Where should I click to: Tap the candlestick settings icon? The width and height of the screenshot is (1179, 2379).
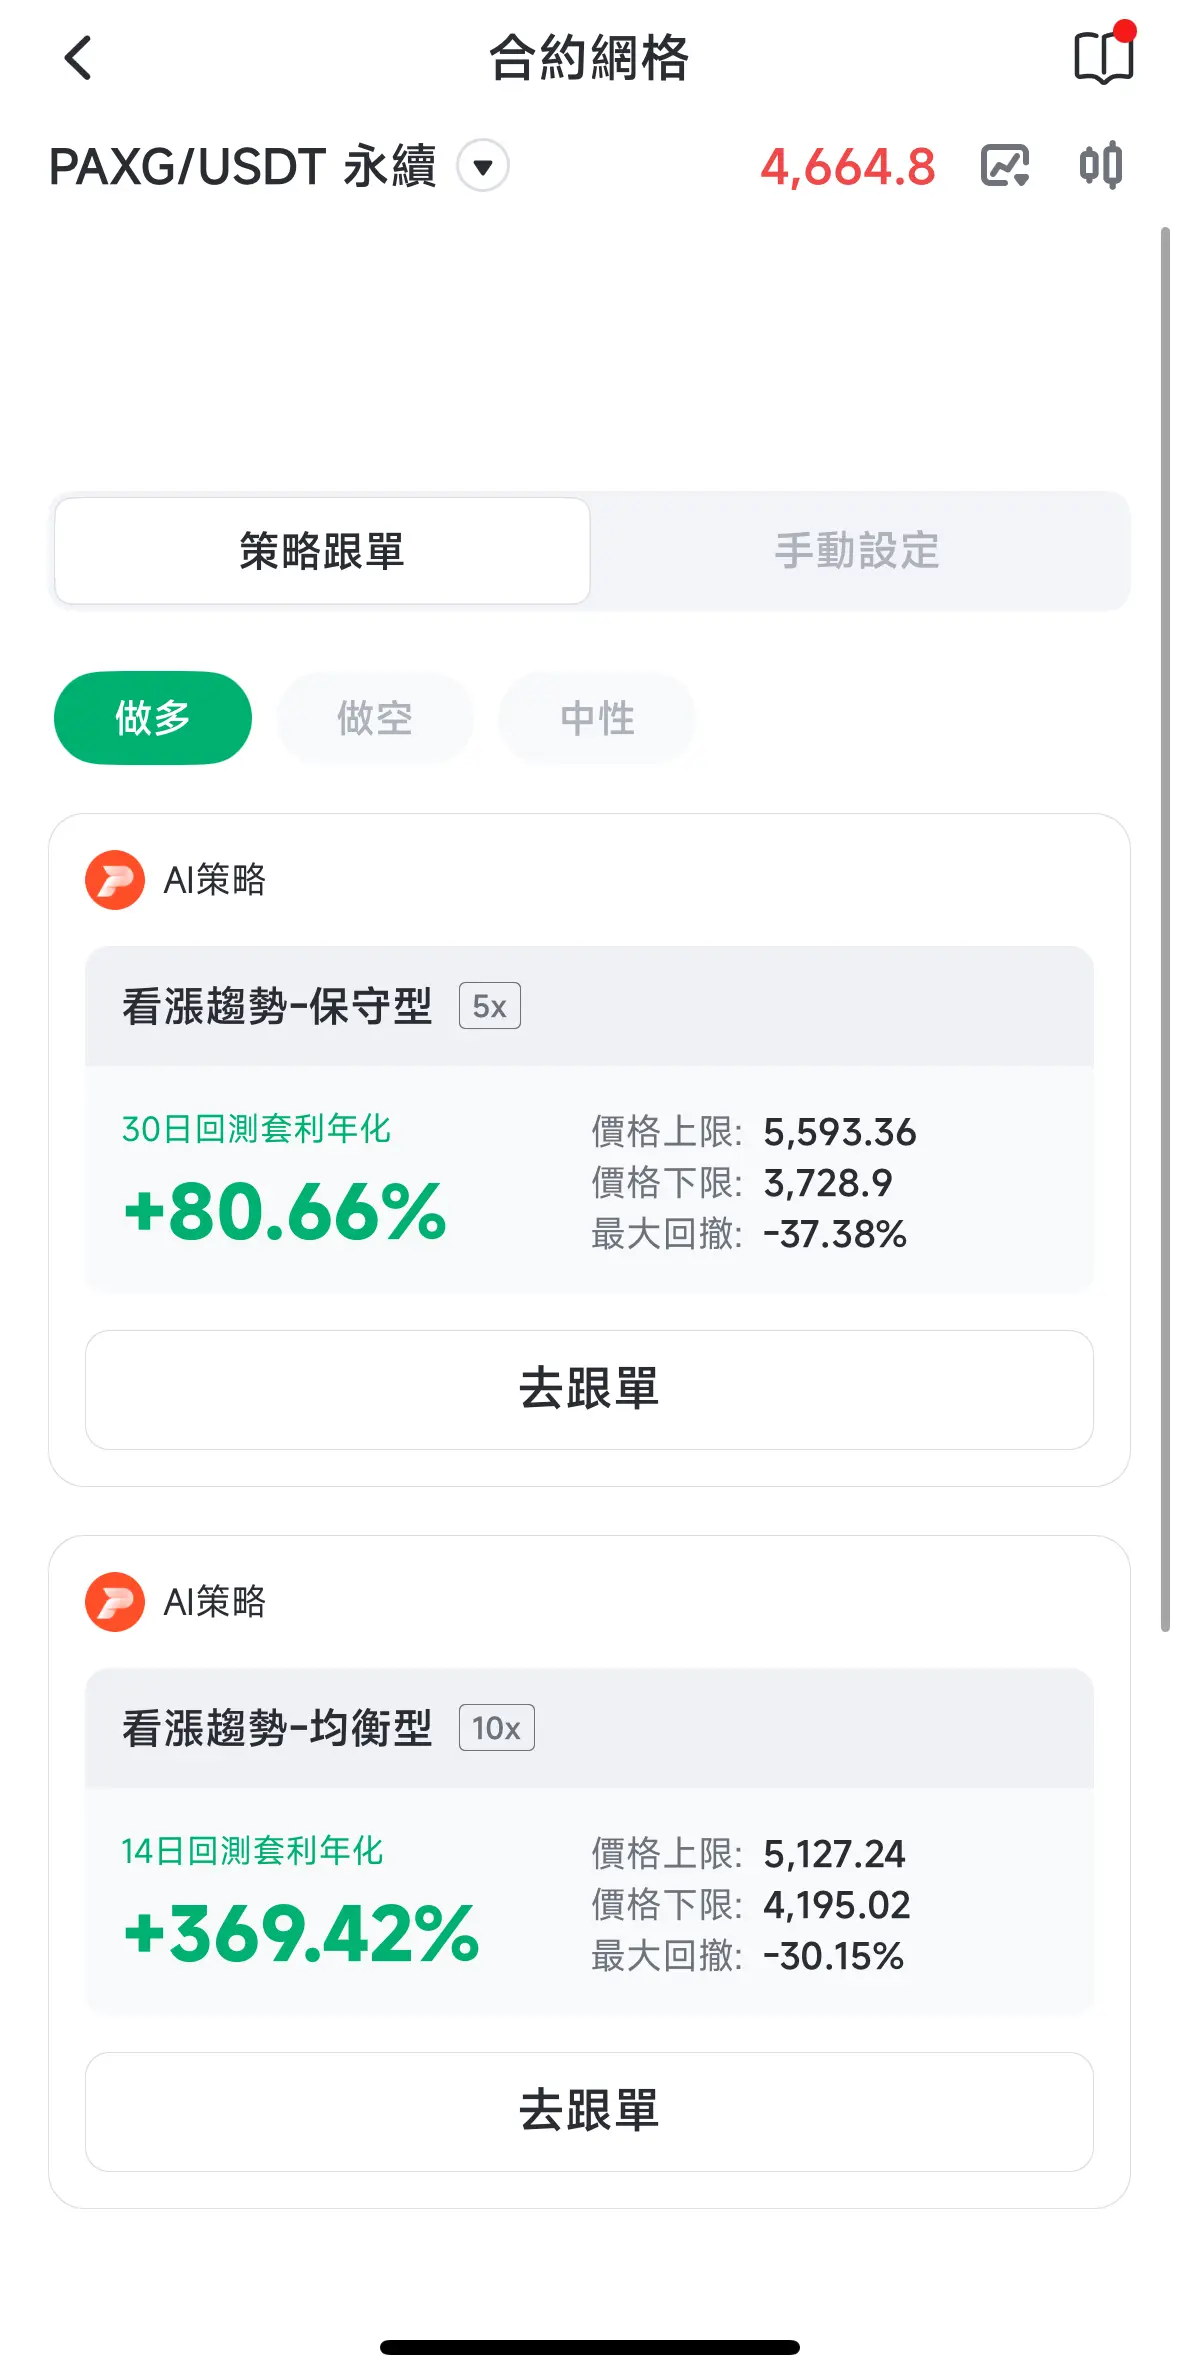pos(1100,166)
